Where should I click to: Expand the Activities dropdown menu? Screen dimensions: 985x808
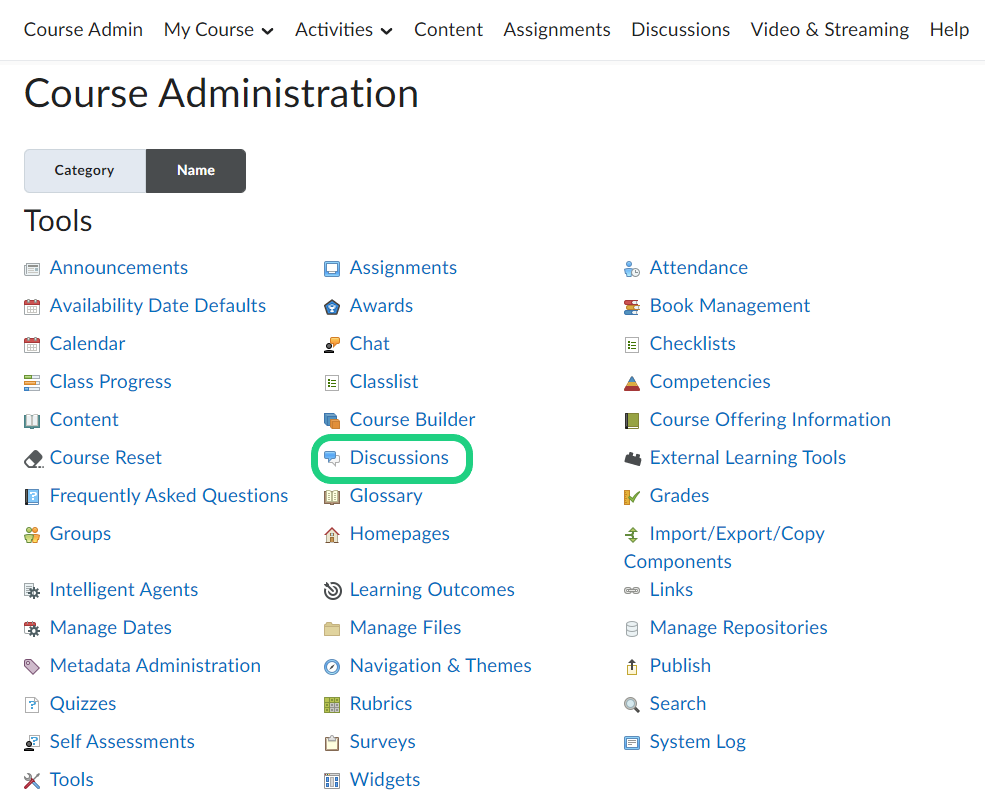tap(343, 30)
